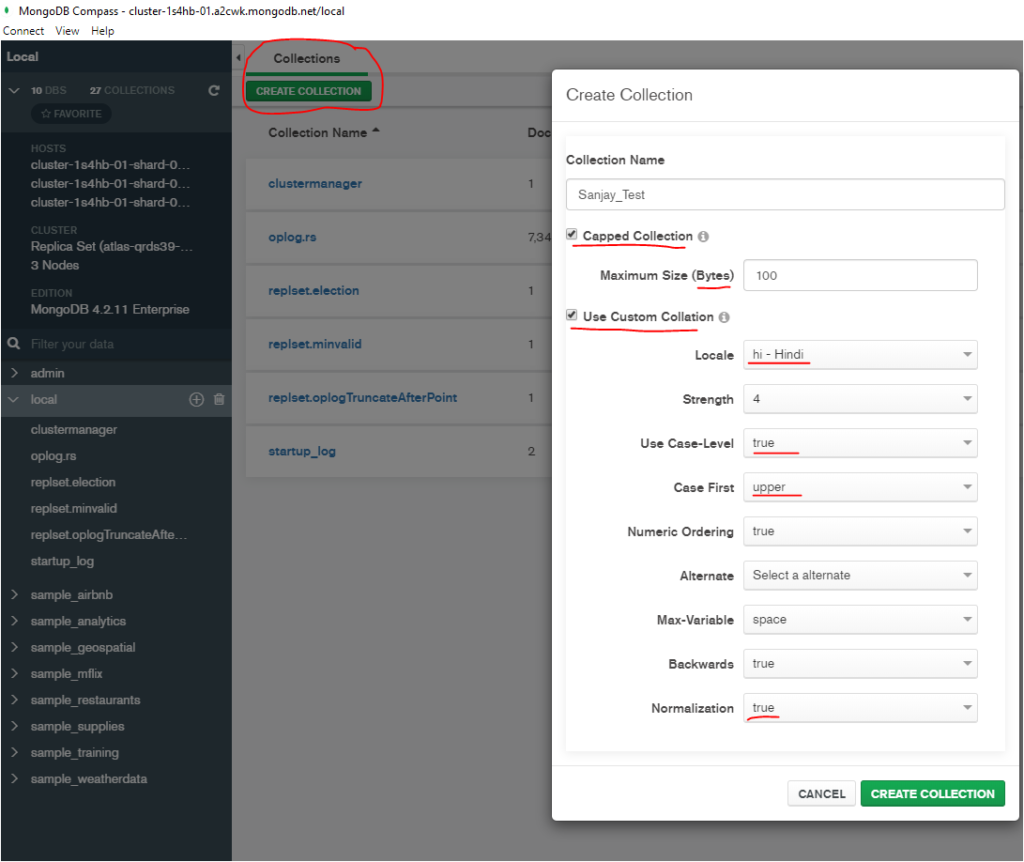Open the Use Case-Level dropdown
The width and height of the screenshot is (1024, 862).
tap(860, 443)
